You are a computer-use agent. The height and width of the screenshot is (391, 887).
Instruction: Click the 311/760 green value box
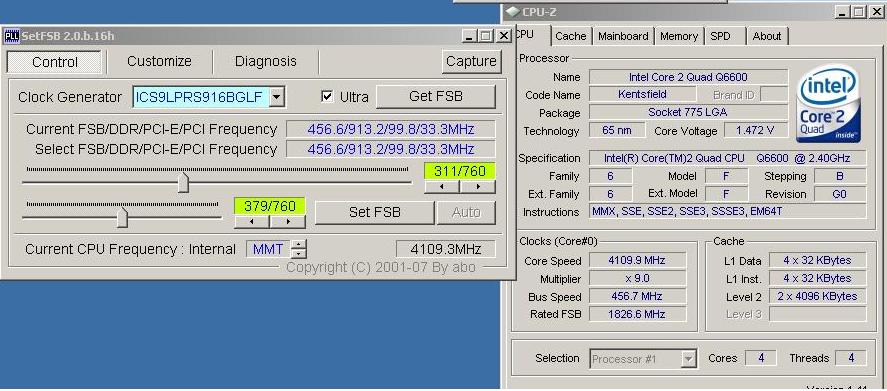(460, 171)
